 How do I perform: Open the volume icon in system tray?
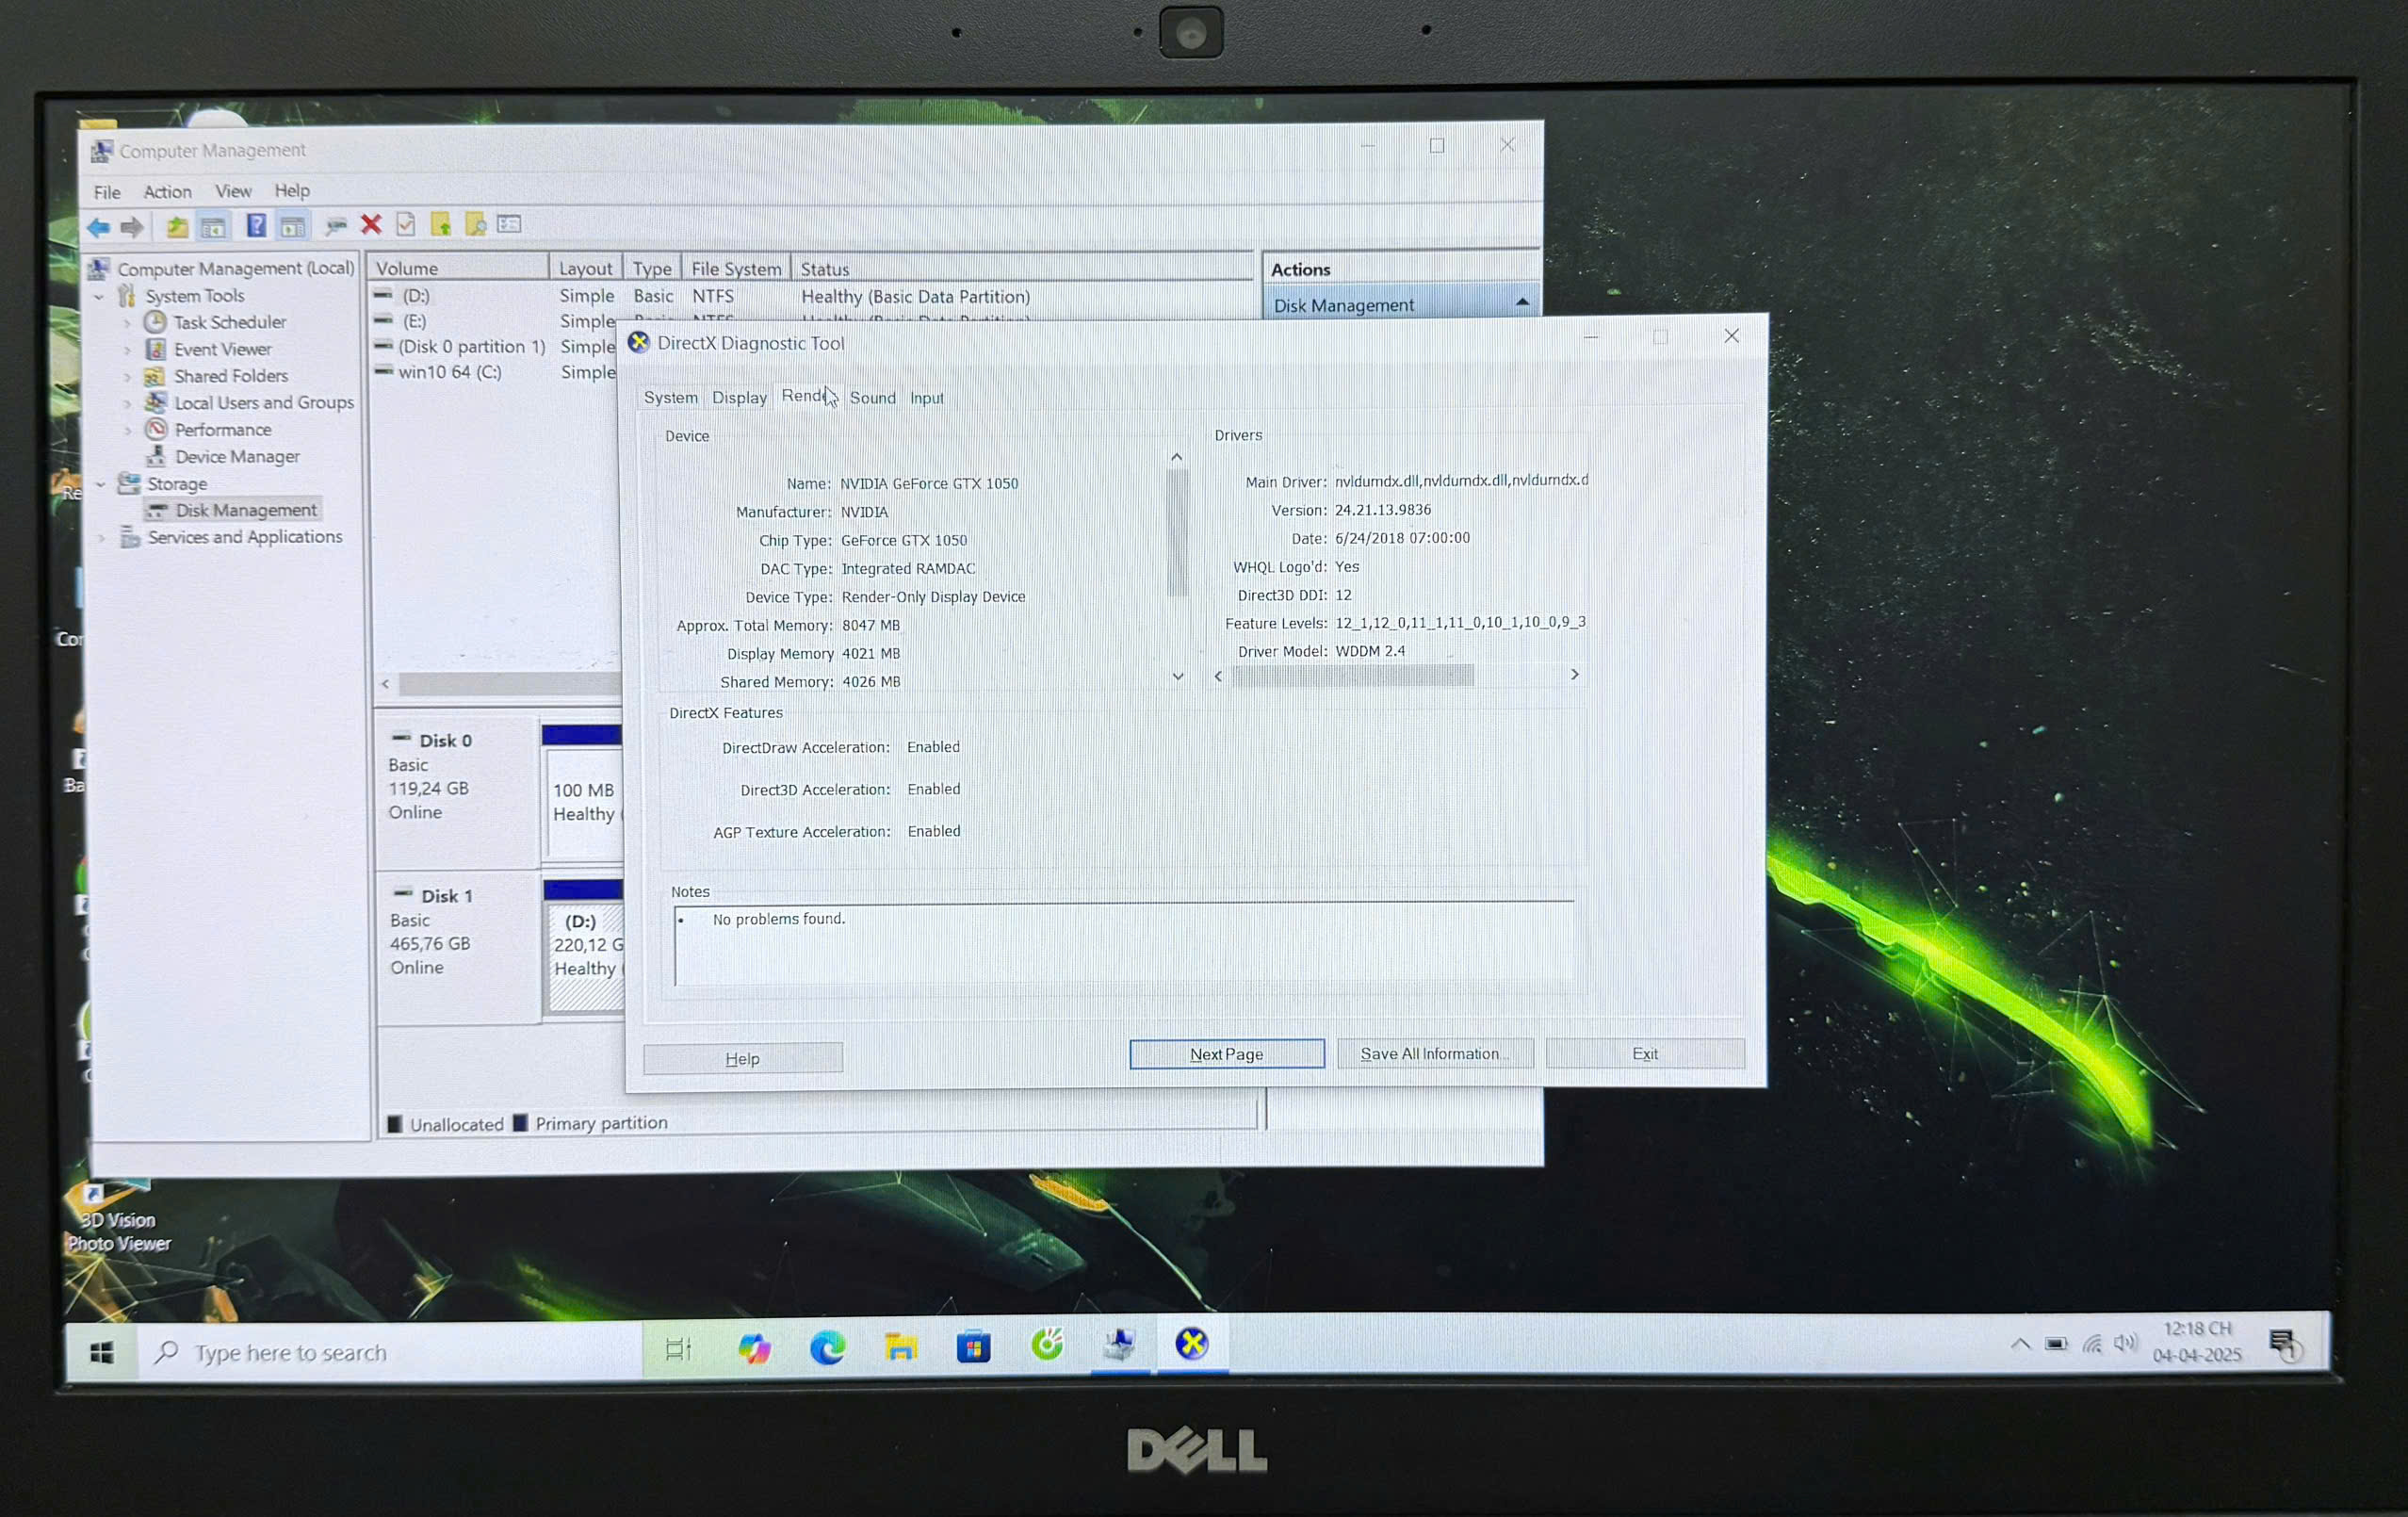point(2126,1344)
